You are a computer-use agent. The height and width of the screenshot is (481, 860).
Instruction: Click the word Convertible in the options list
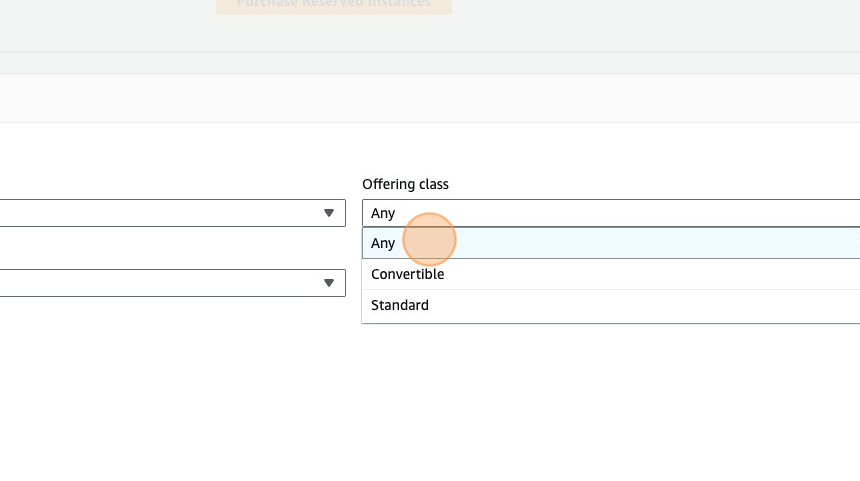(407, 274)
